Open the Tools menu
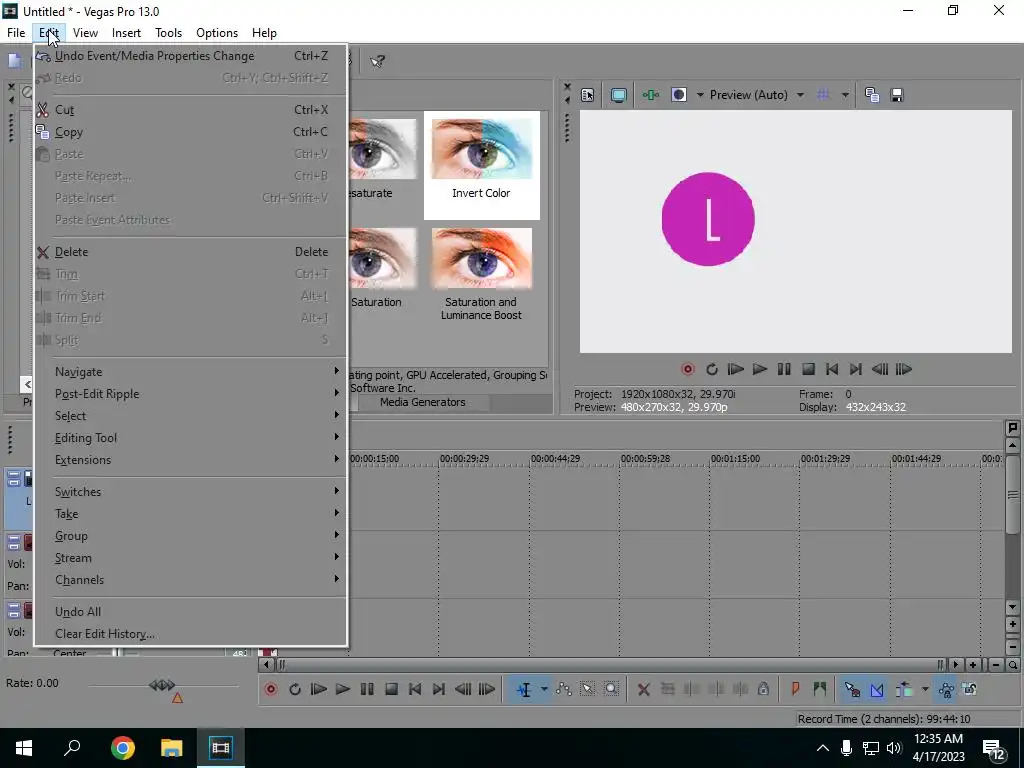Viewport: 1024px width, 768px height. 168,33
